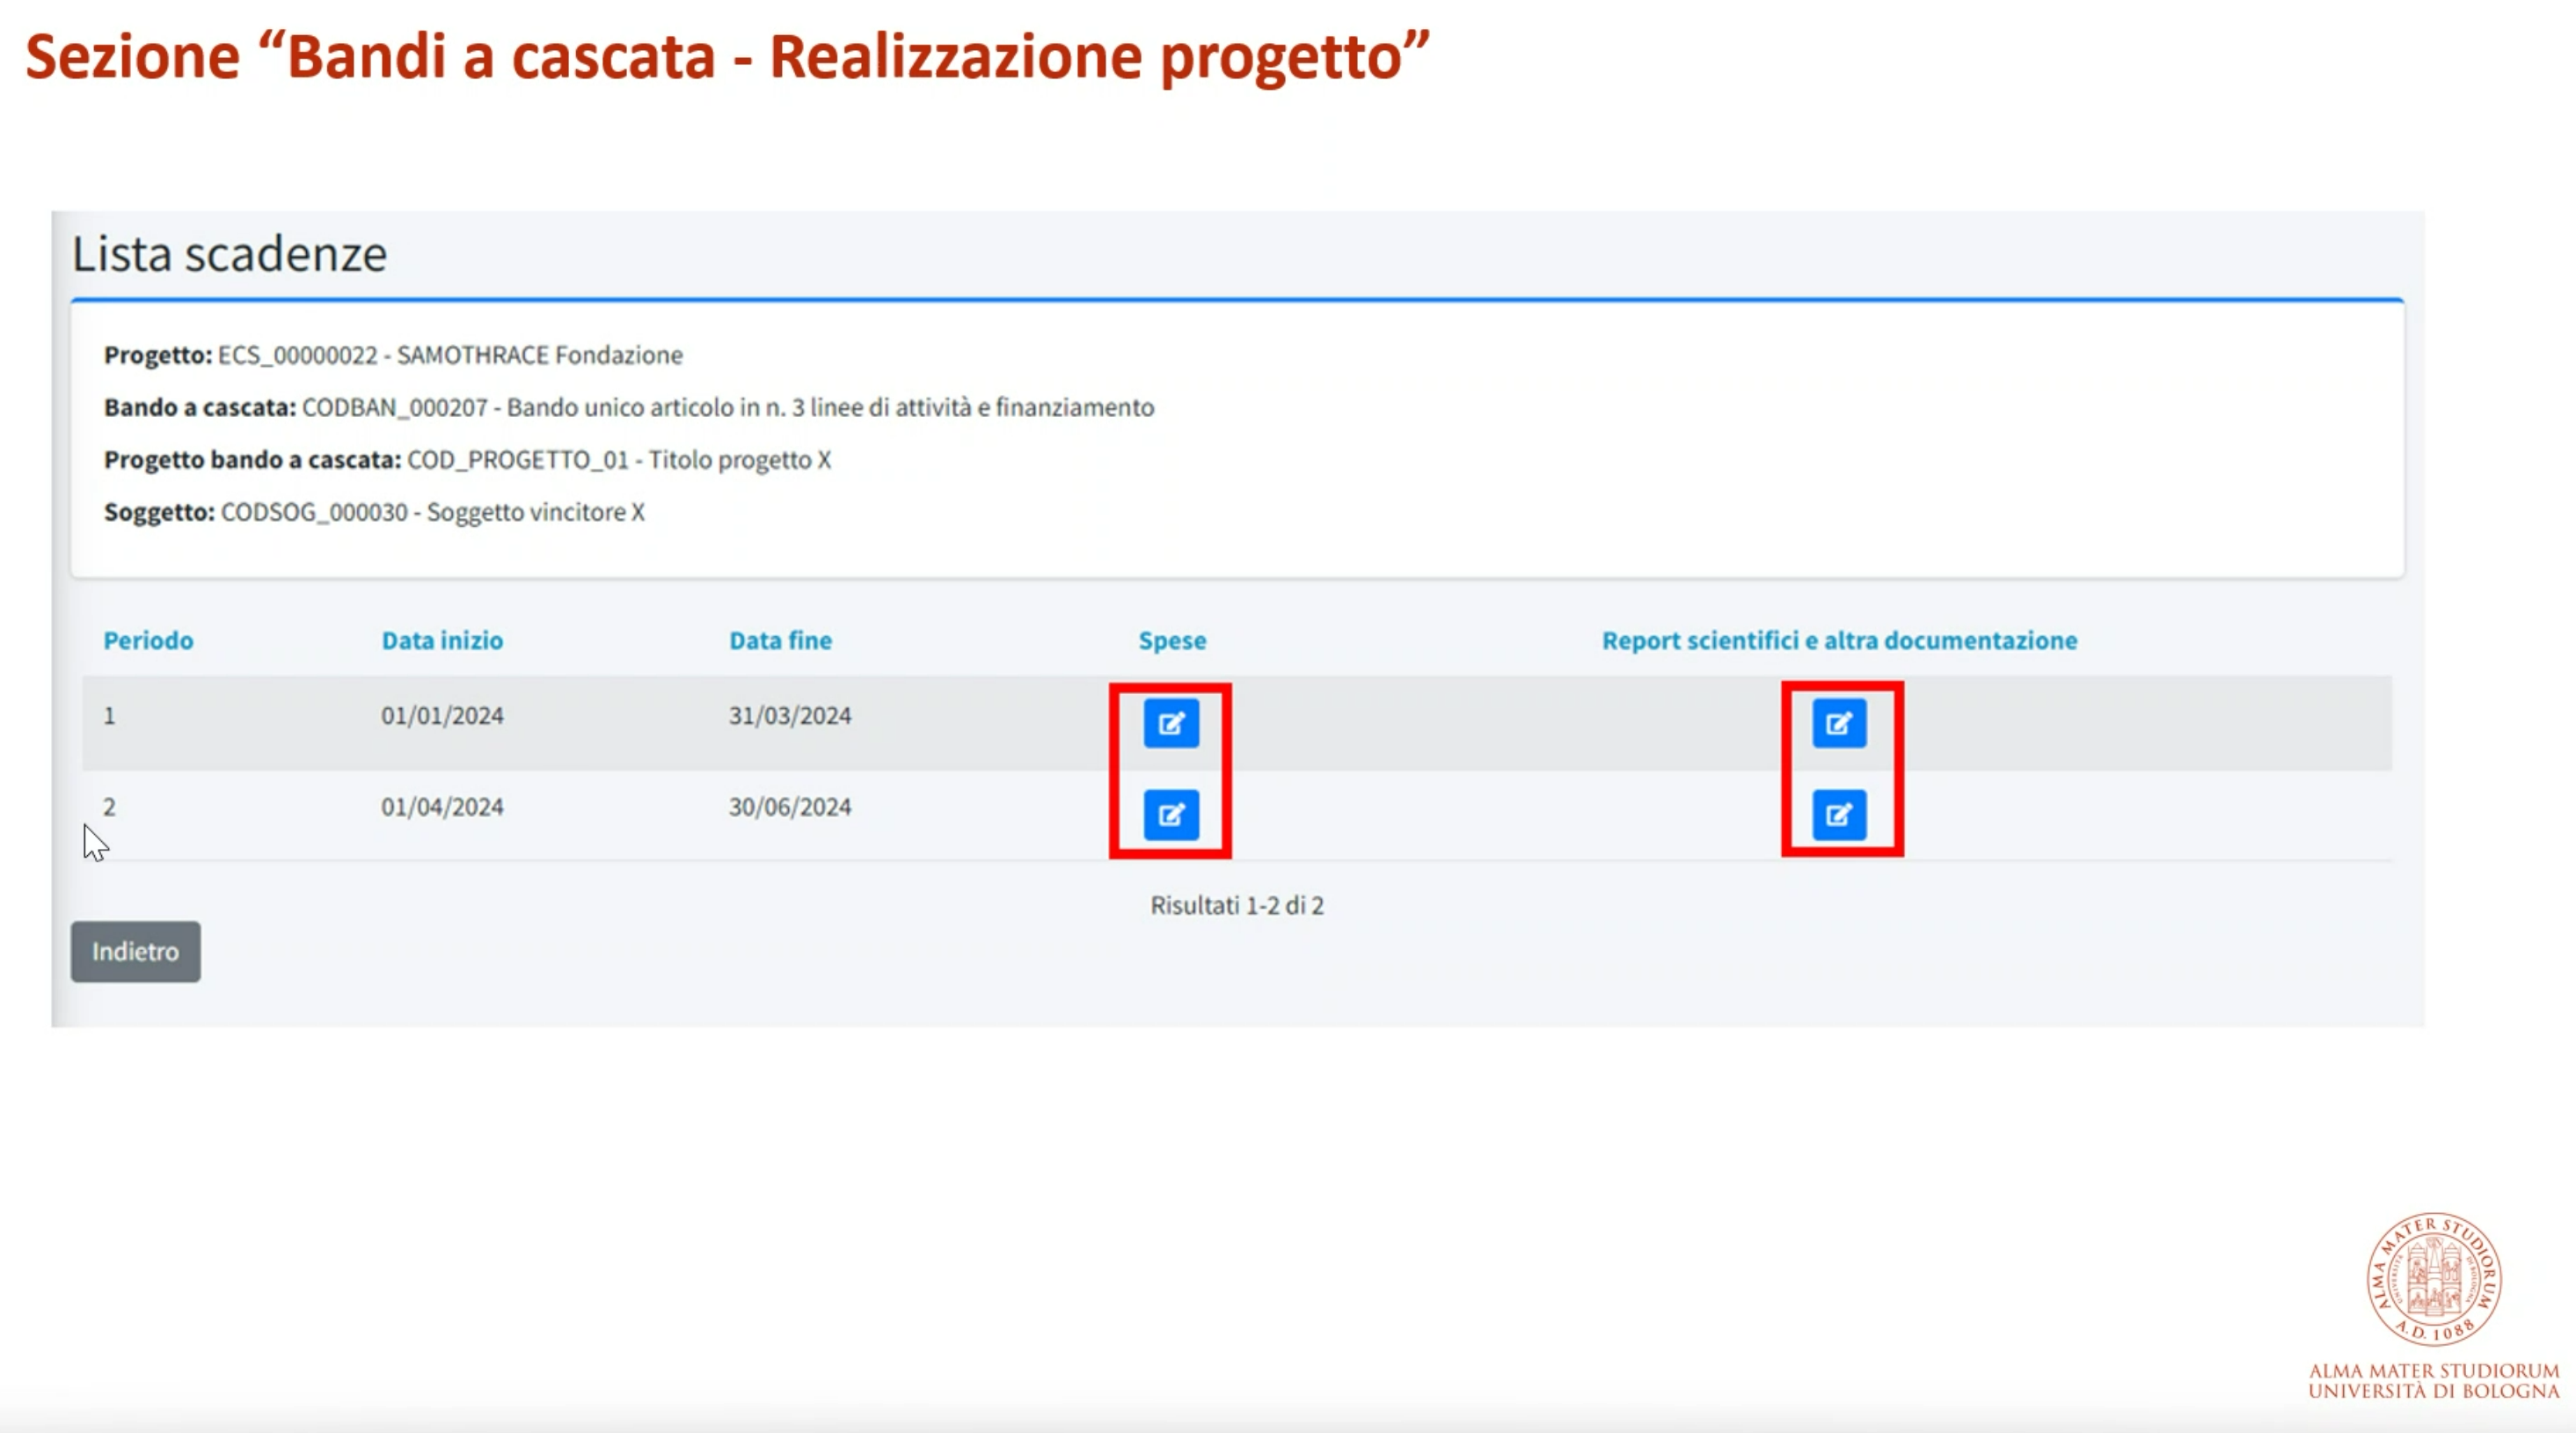Click start date 01/01/2024
This screenshot has width=2576, height=1433.
(442, 716)
